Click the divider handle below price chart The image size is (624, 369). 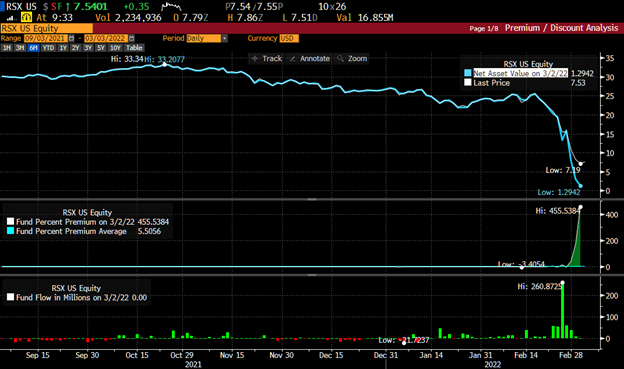click(x=312, y=199)
